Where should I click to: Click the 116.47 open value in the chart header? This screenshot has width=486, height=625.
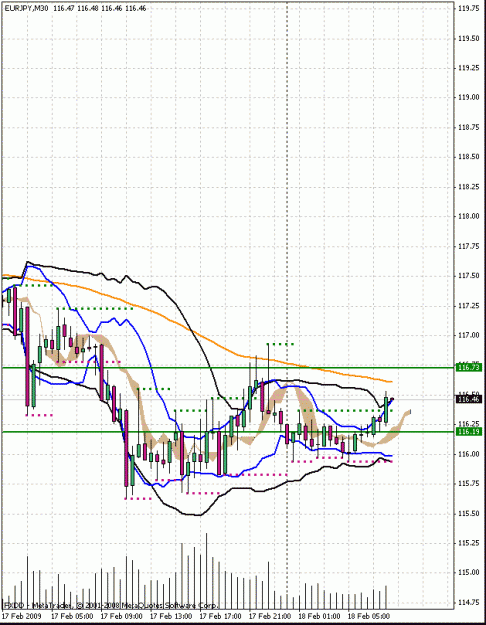point(63,8)
